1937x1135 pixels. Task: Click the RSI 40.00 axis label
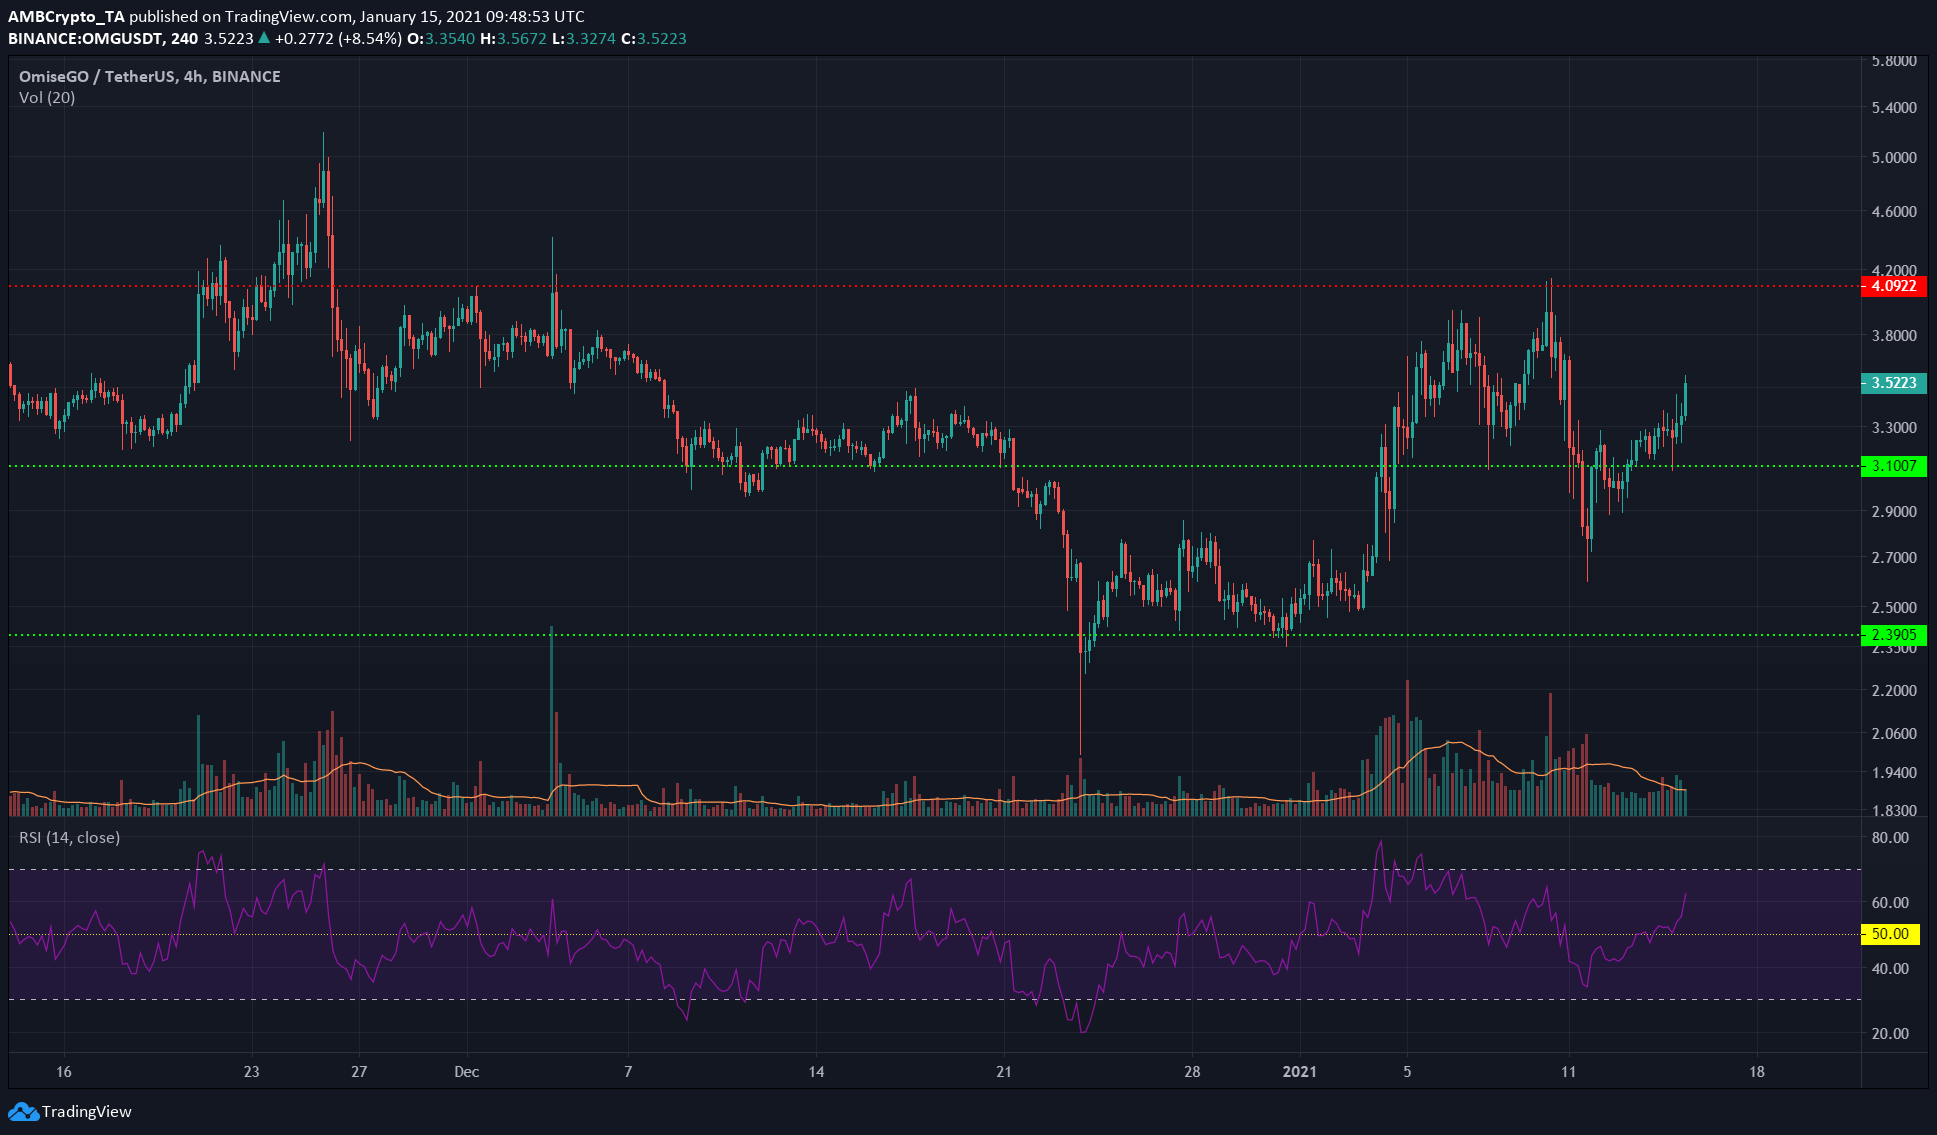coord(1890,969)
